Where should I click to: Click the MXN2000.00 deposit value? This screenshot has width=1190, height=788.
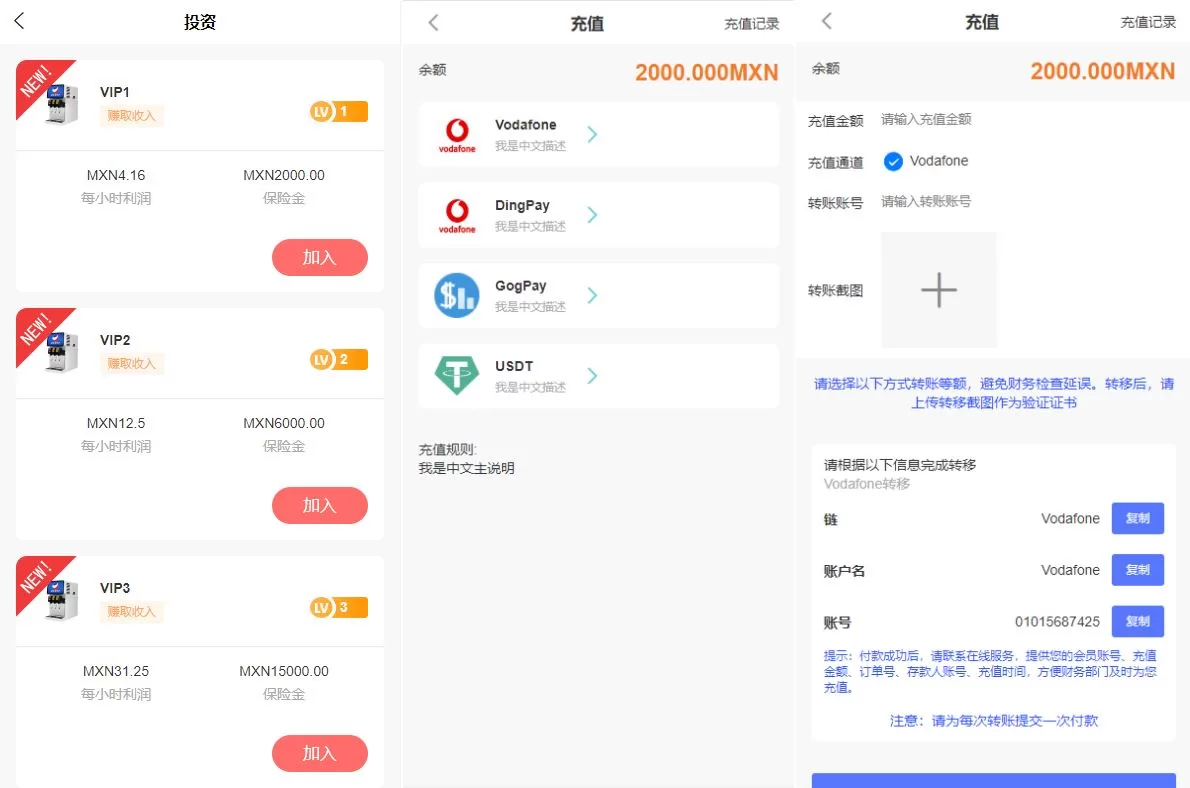pyautogui.click(x=284, y=175)
